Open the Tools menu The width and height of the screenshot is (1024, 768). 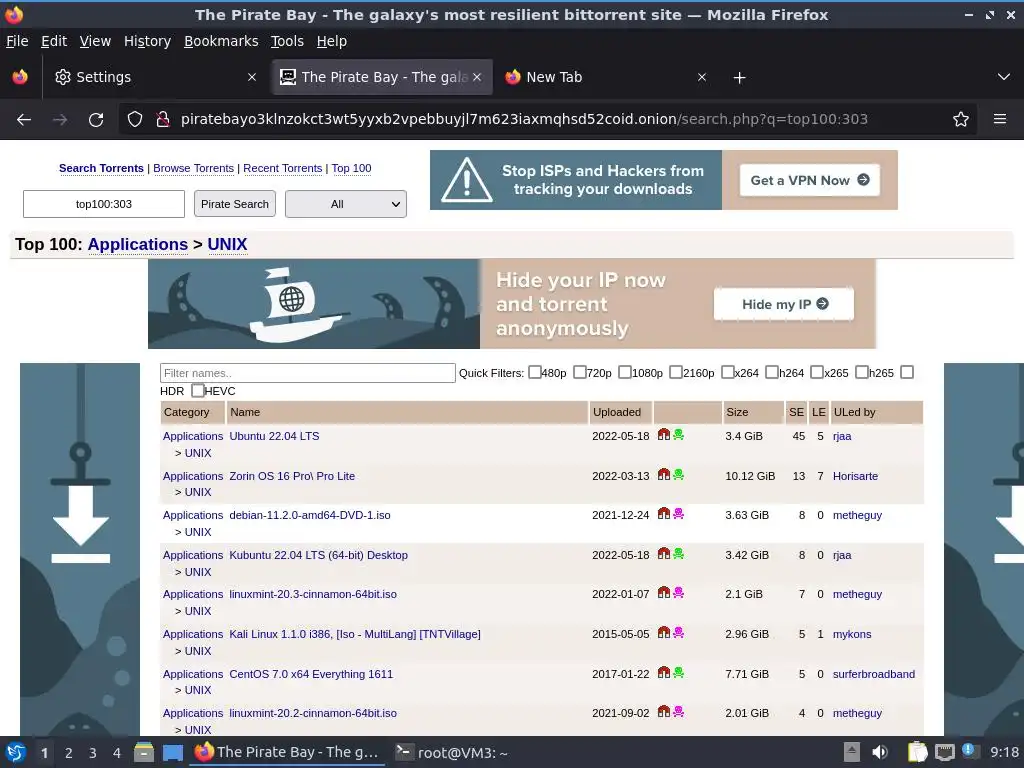(x=287, y=41)
